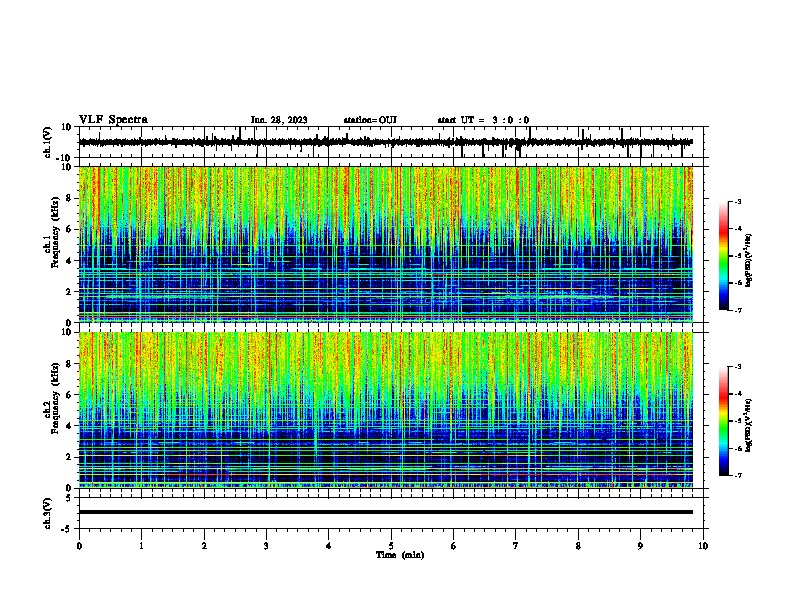Click the "-3" label on ch.1 color scale

[737, 201]
